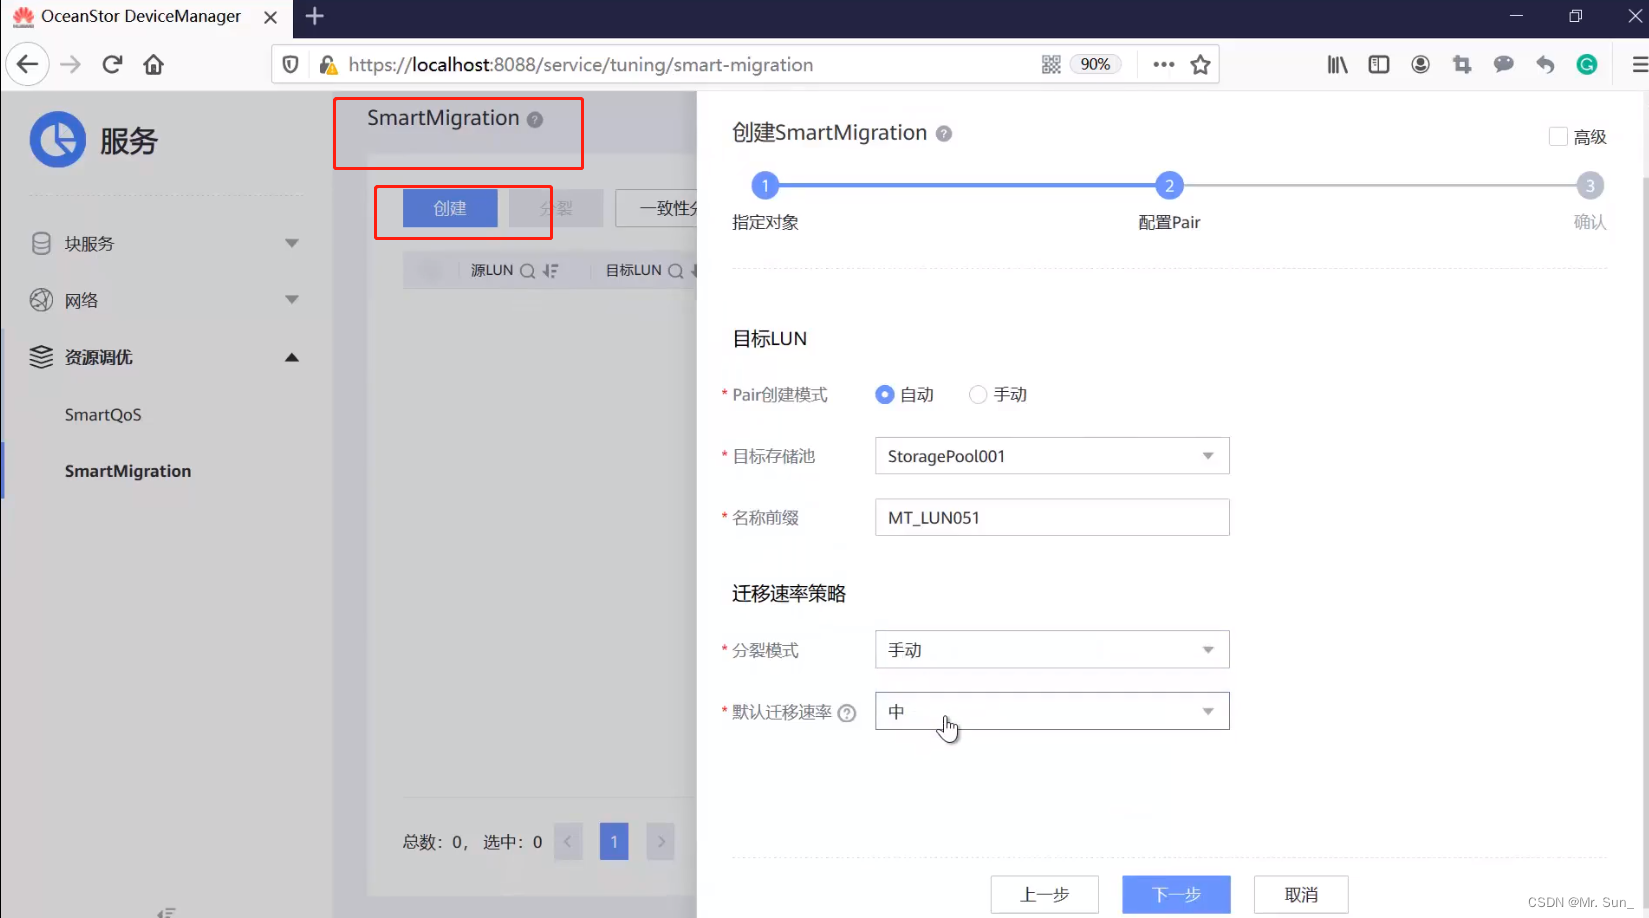Click the 默认迁移速率 help icon

click(847, 713)
